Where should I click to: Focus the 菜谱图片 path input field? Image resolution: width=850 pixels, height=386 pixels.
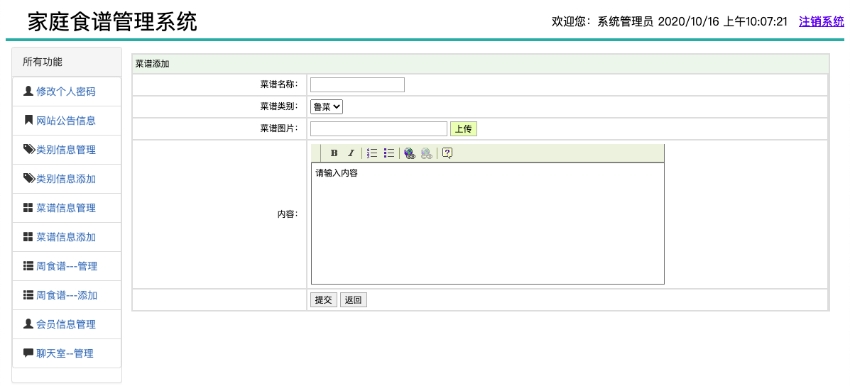click(378, 128)
